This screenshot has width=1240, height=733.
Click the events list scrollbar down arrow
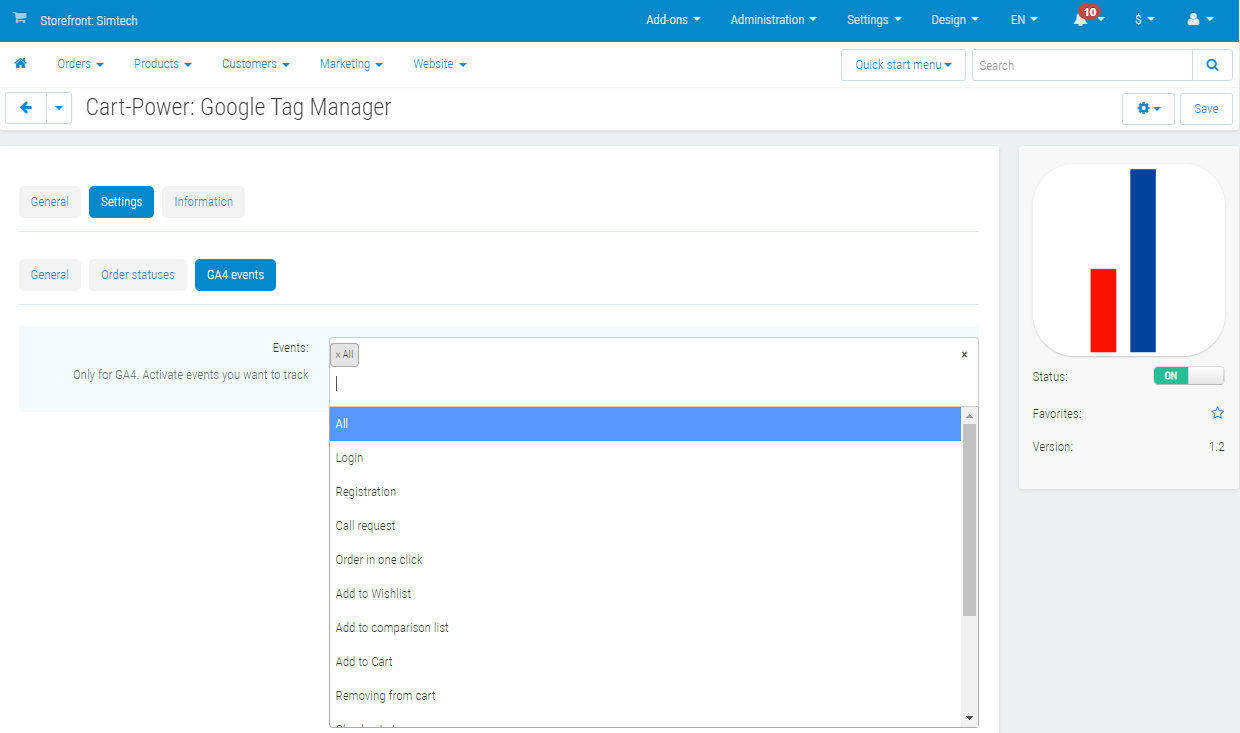(968, 718)
